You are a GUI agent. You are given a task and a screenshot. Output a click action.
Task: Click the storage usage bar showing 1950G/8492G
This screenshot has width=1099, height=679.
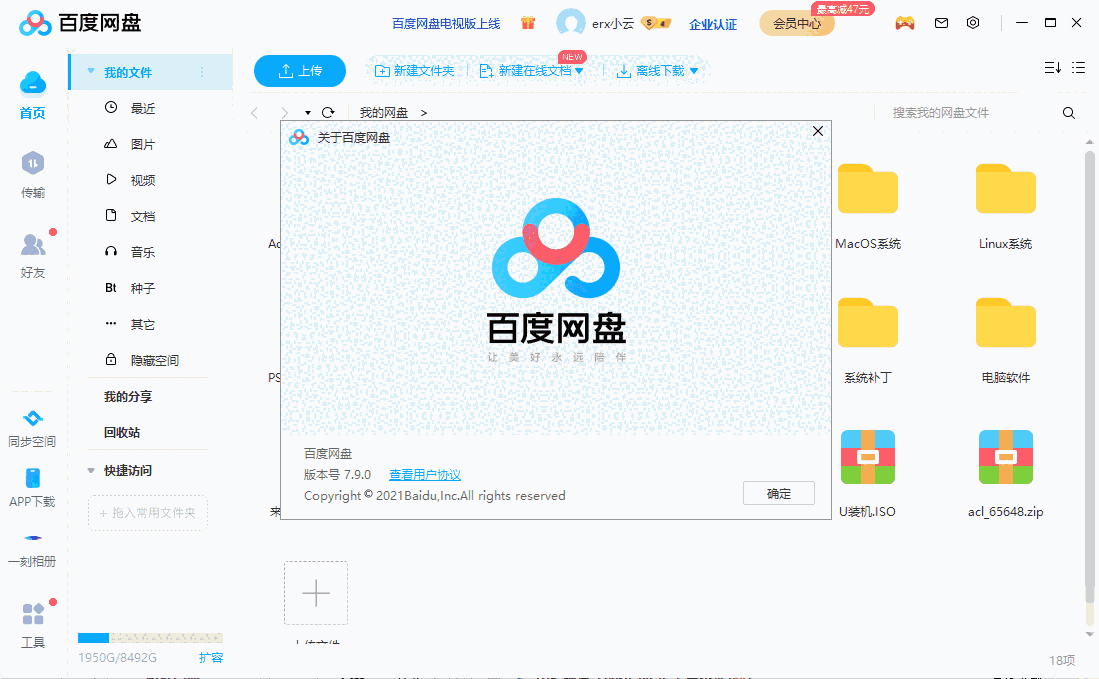pos(148,637)
